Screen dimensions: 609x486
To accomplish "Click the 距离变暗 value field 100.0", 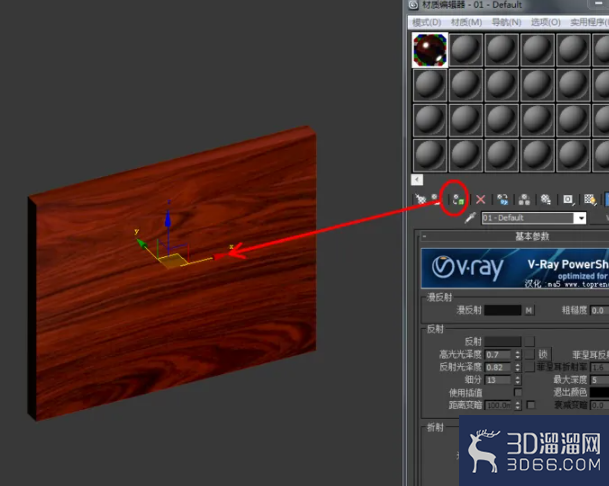I will [x=499, y=405].
